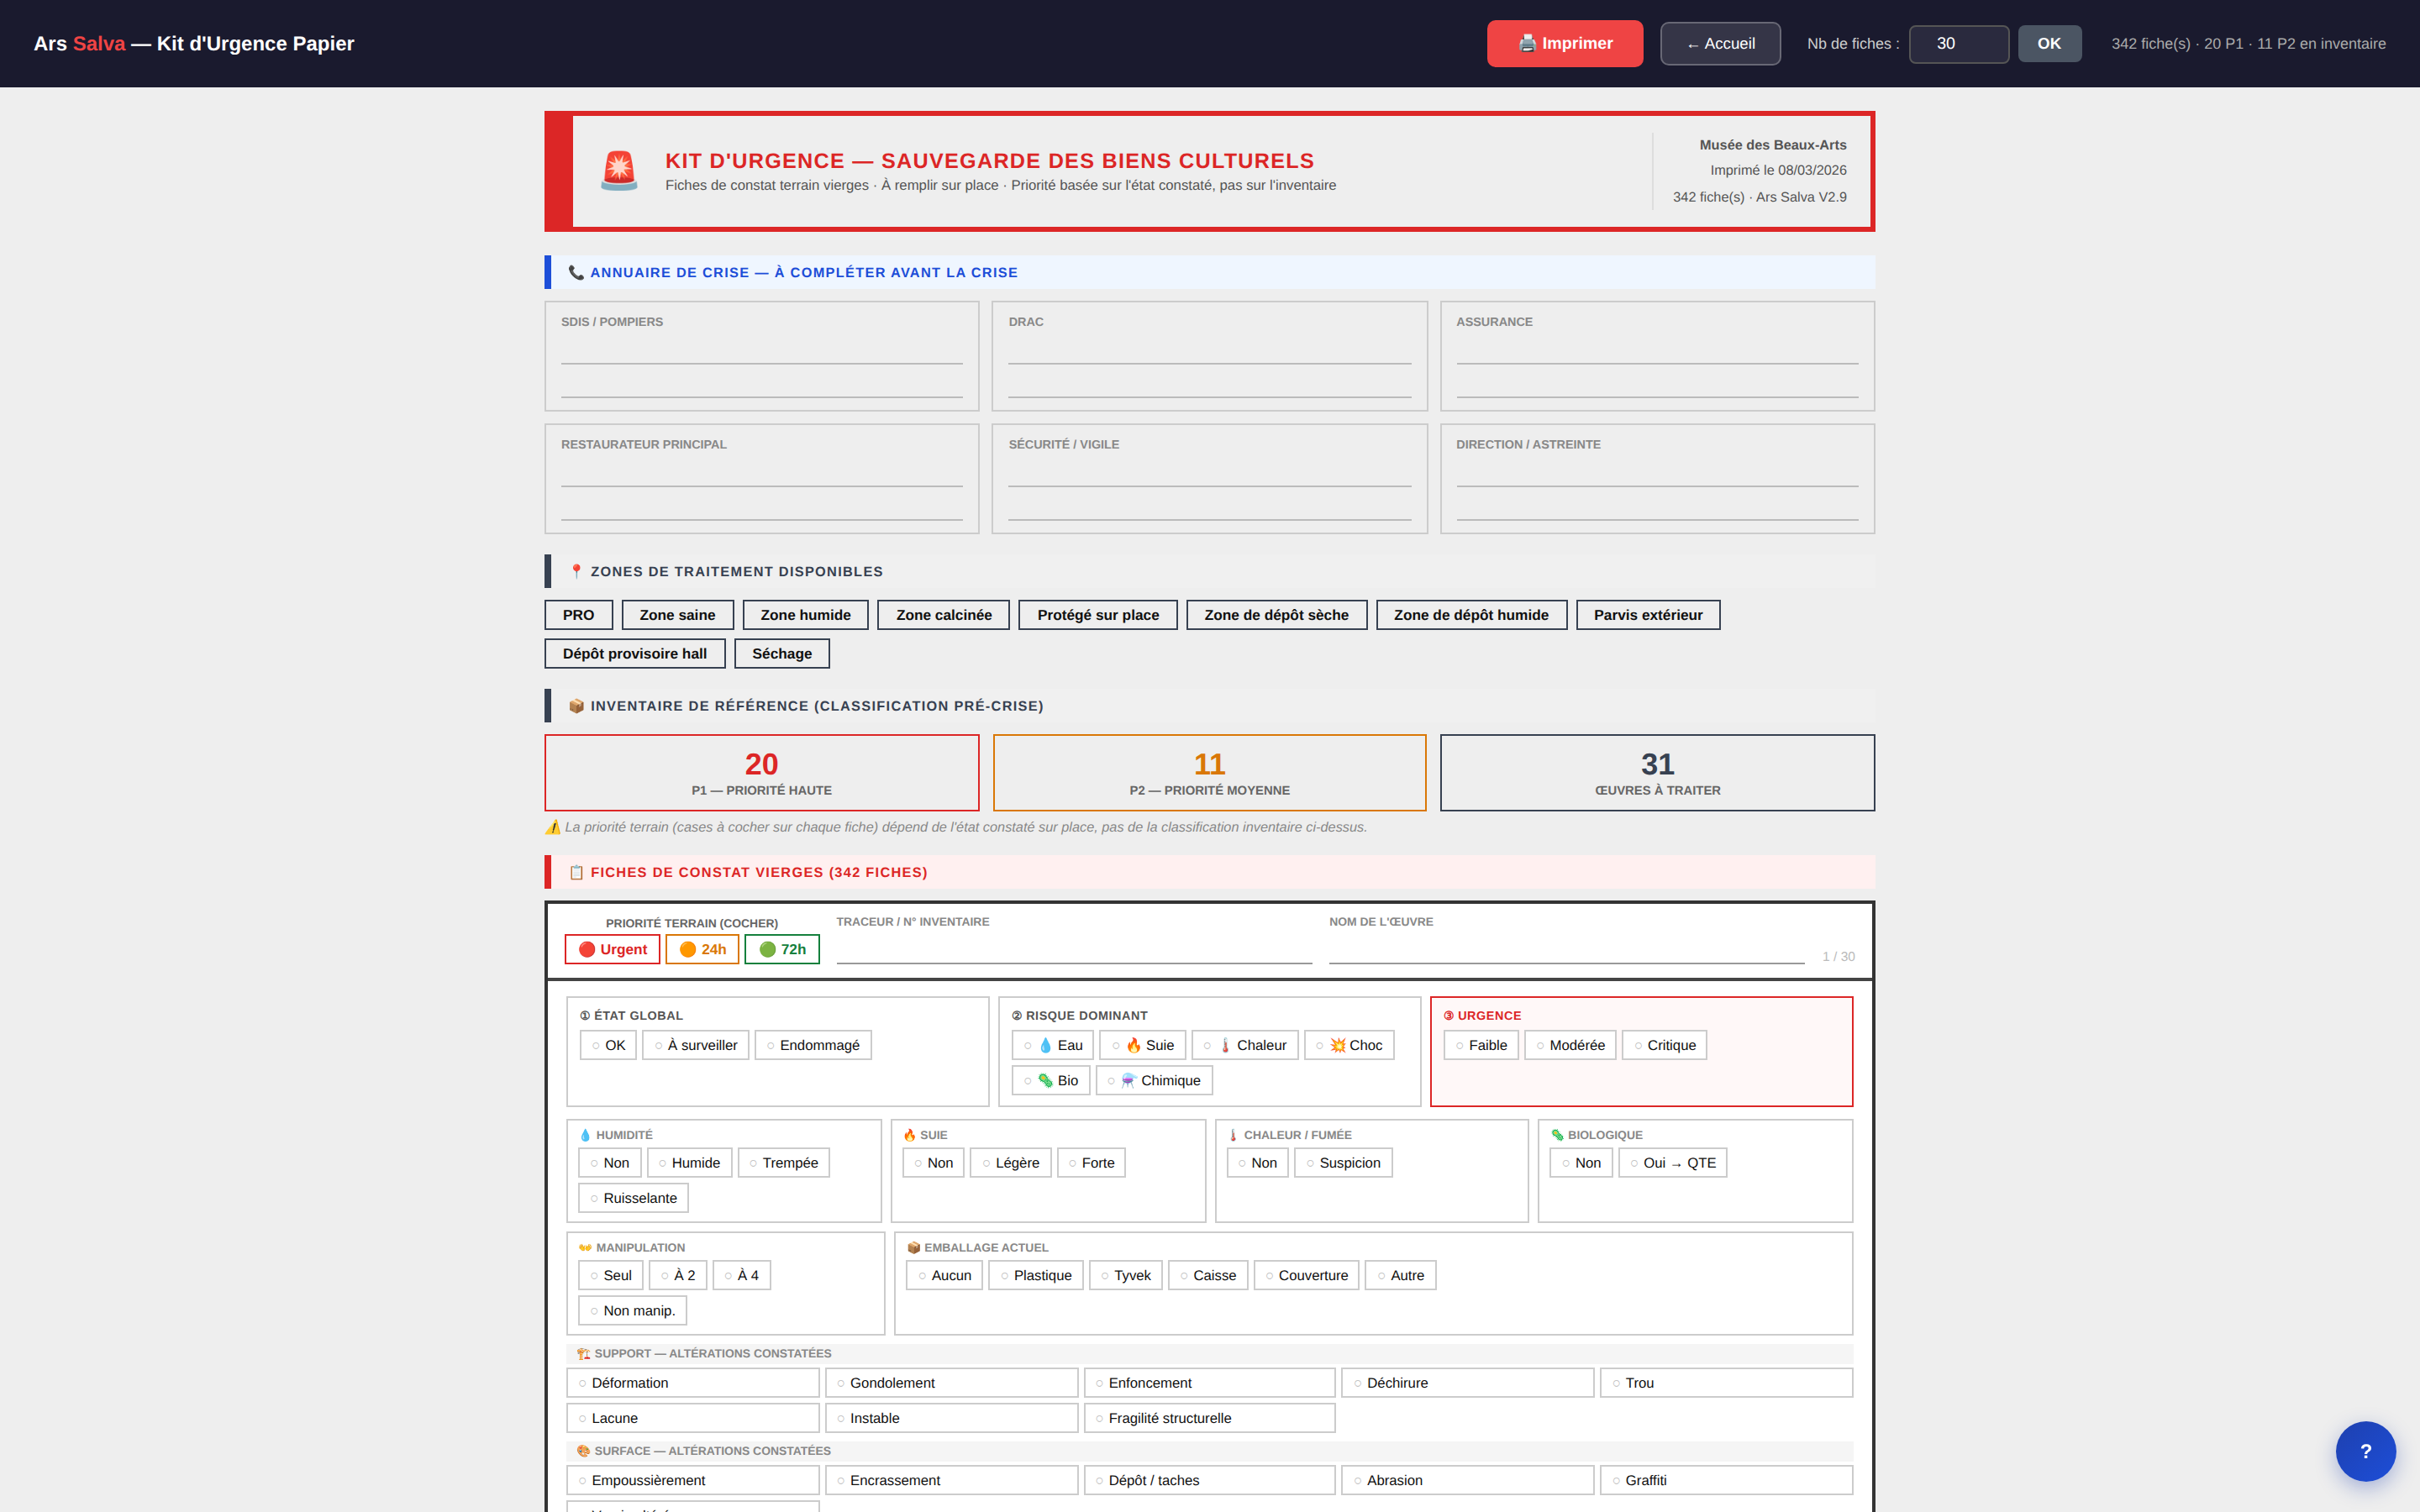2420x1512 pixels.
Task: Select Trempée under Humidité
Action: (784, 1163)
